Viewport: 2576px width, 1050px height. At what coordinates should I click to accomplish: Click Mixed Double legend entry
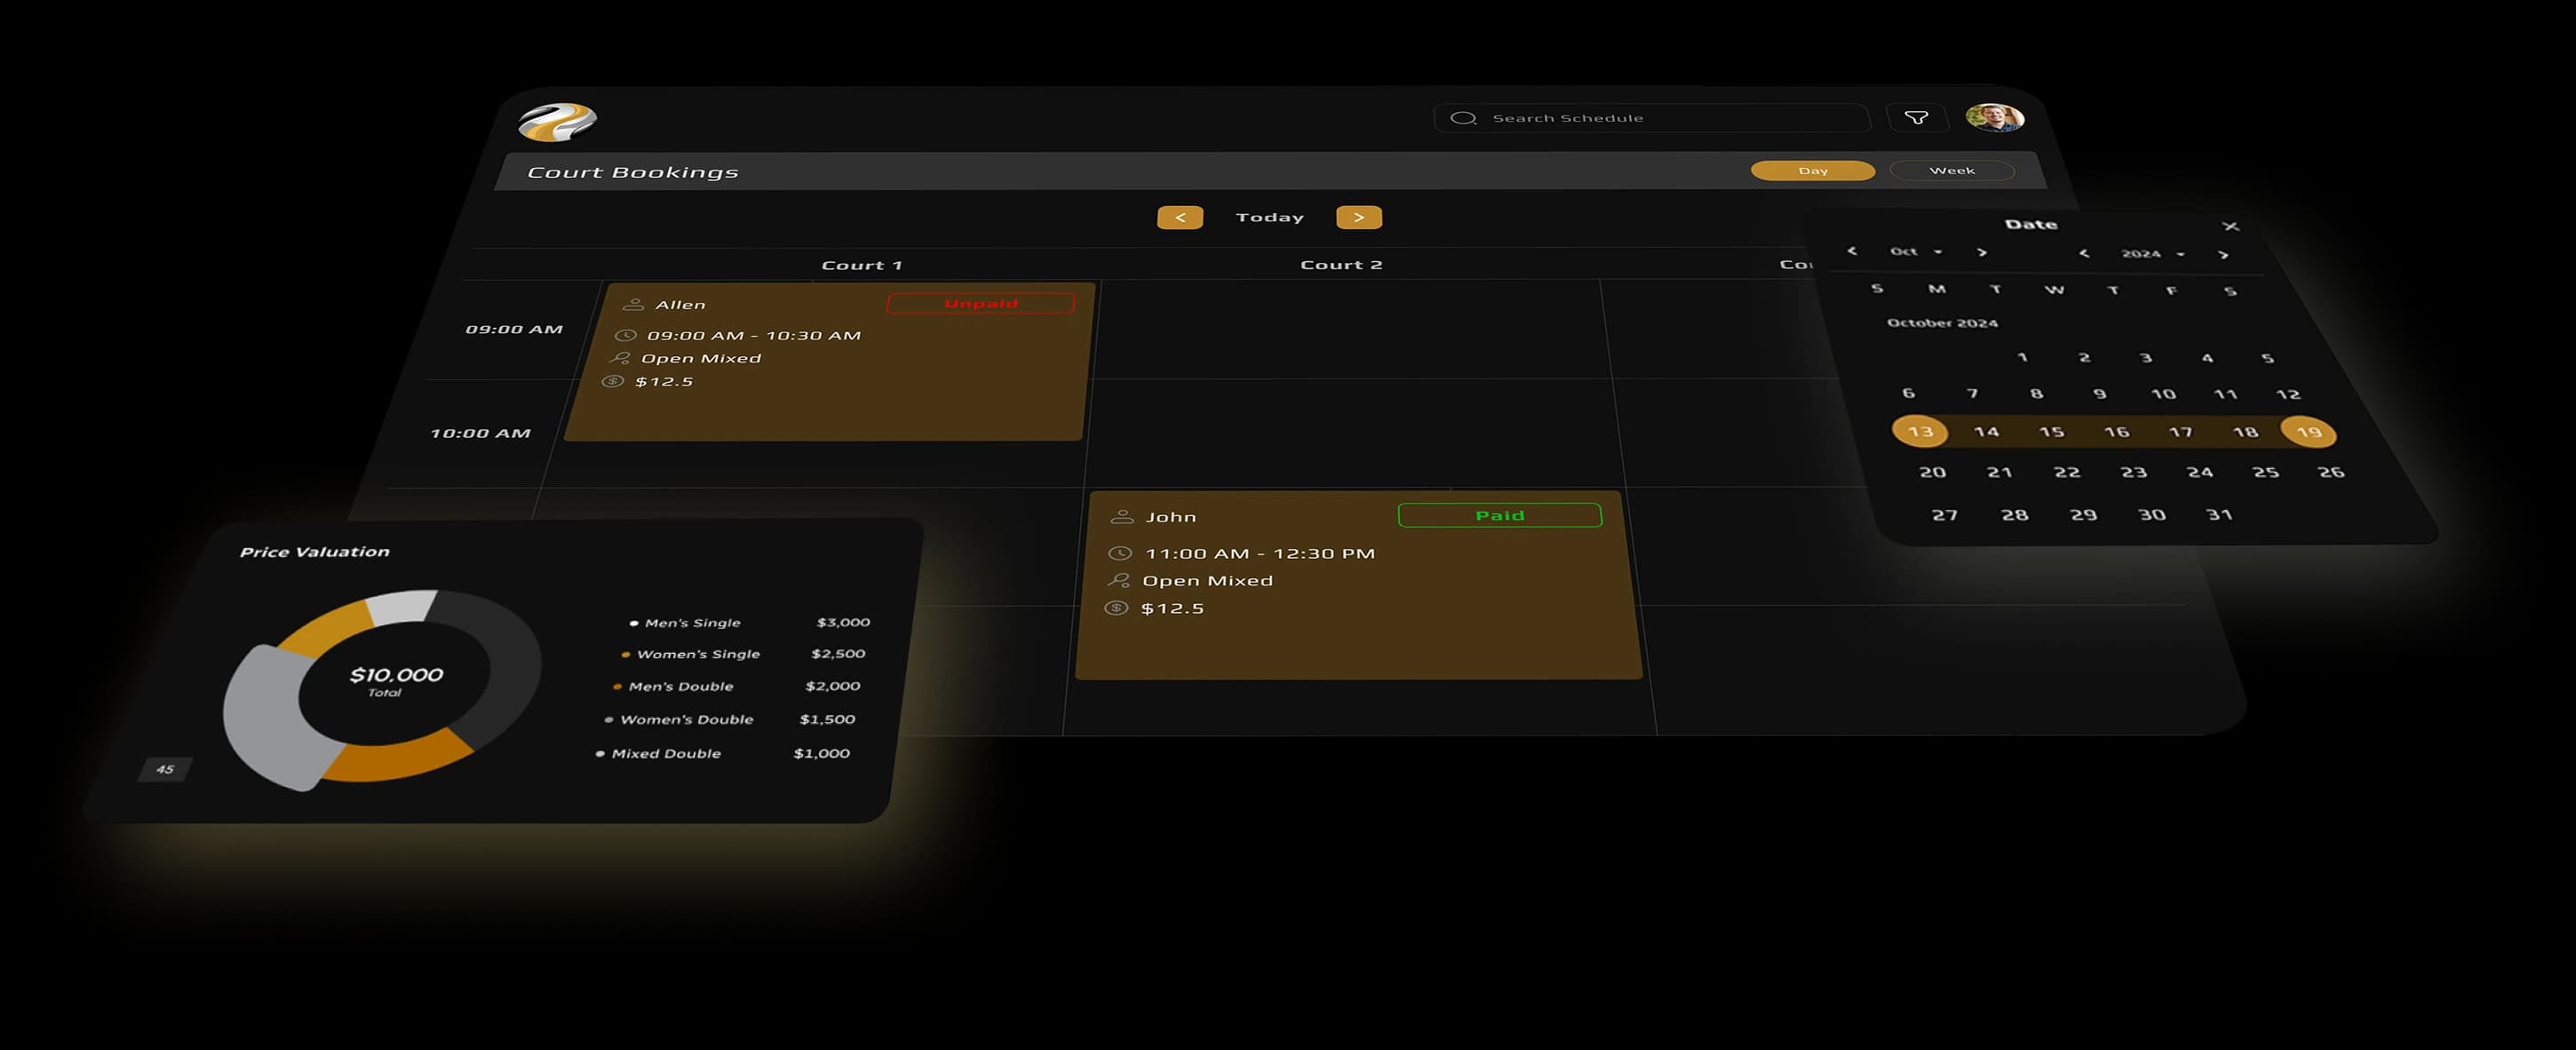722,753
